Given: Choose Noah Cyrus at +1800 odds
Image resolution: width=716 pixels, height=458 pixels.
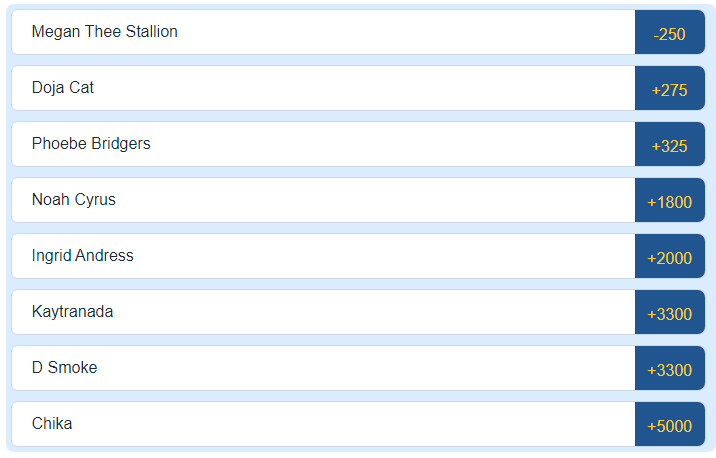Looking at the screenshot, I should tap(669, 201).
